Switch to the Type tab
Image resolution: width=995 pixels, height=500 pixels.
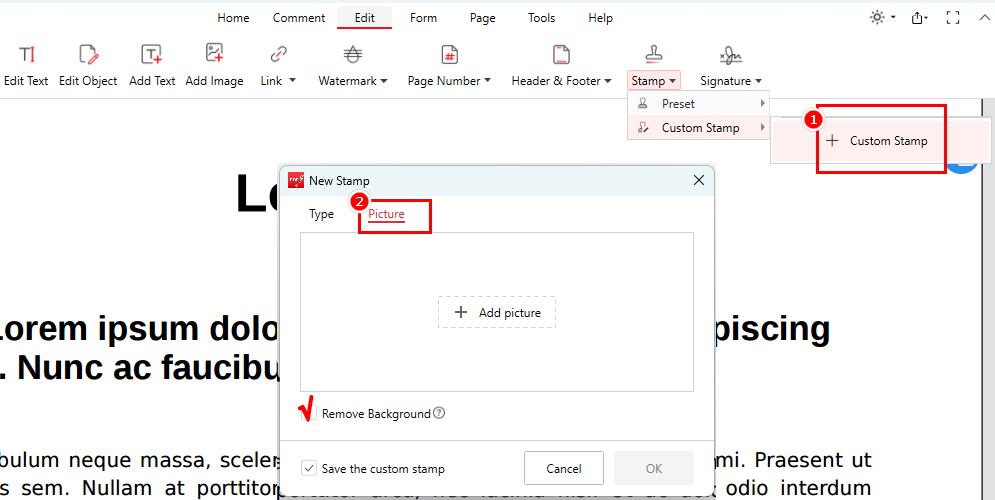[321, 214]
